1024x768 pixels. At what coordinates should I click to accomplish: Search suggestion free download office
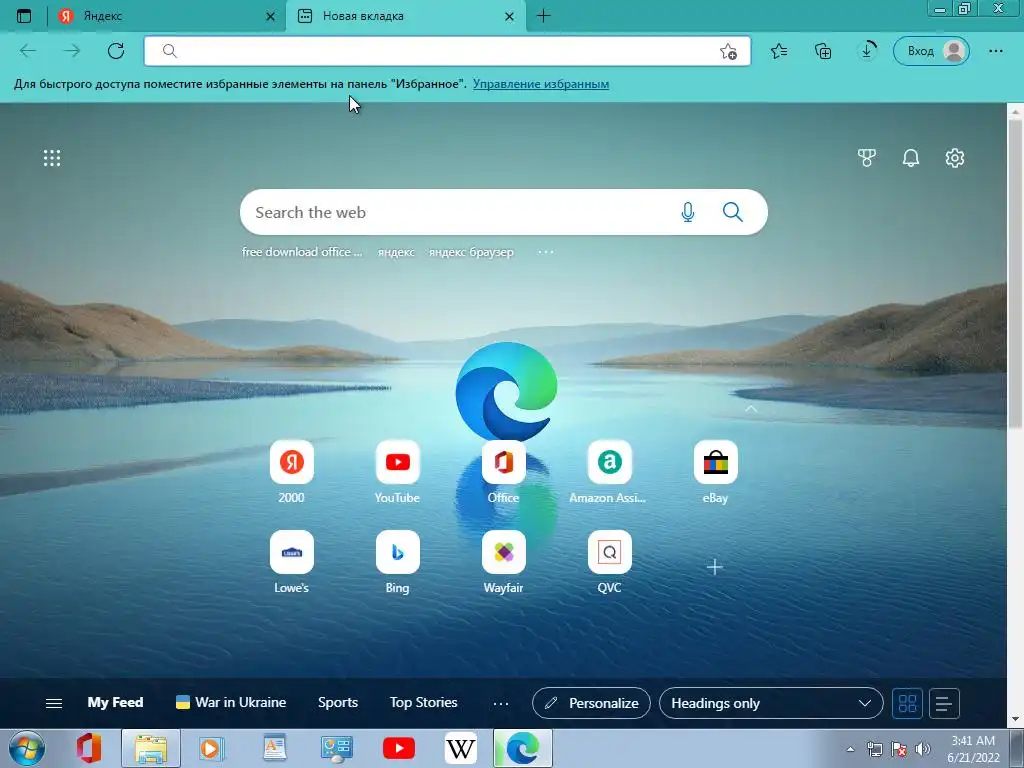pos(302,251)
